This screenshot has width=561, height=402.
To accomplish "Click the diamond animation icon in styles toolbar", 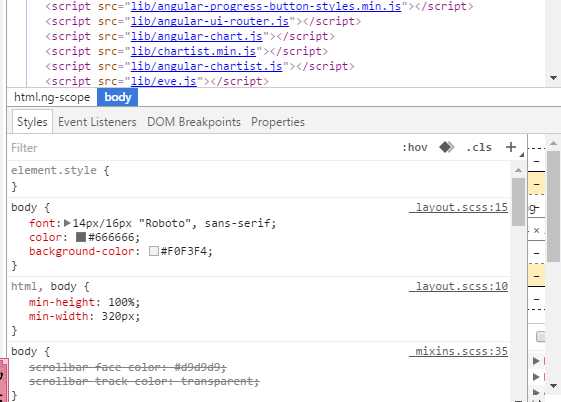I will pyautogui.click(x=447, y=147).
